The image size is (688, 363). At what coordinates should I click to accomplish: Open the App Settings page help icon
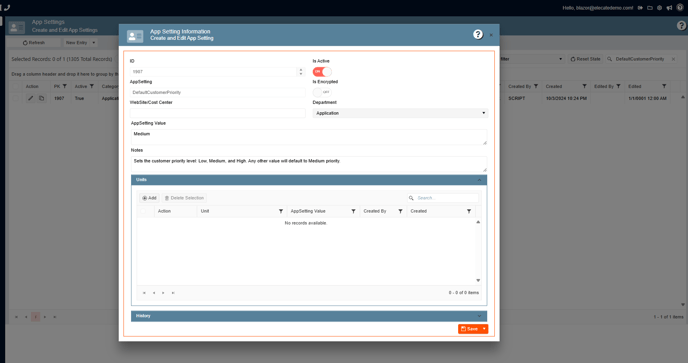tap(681, 26)
